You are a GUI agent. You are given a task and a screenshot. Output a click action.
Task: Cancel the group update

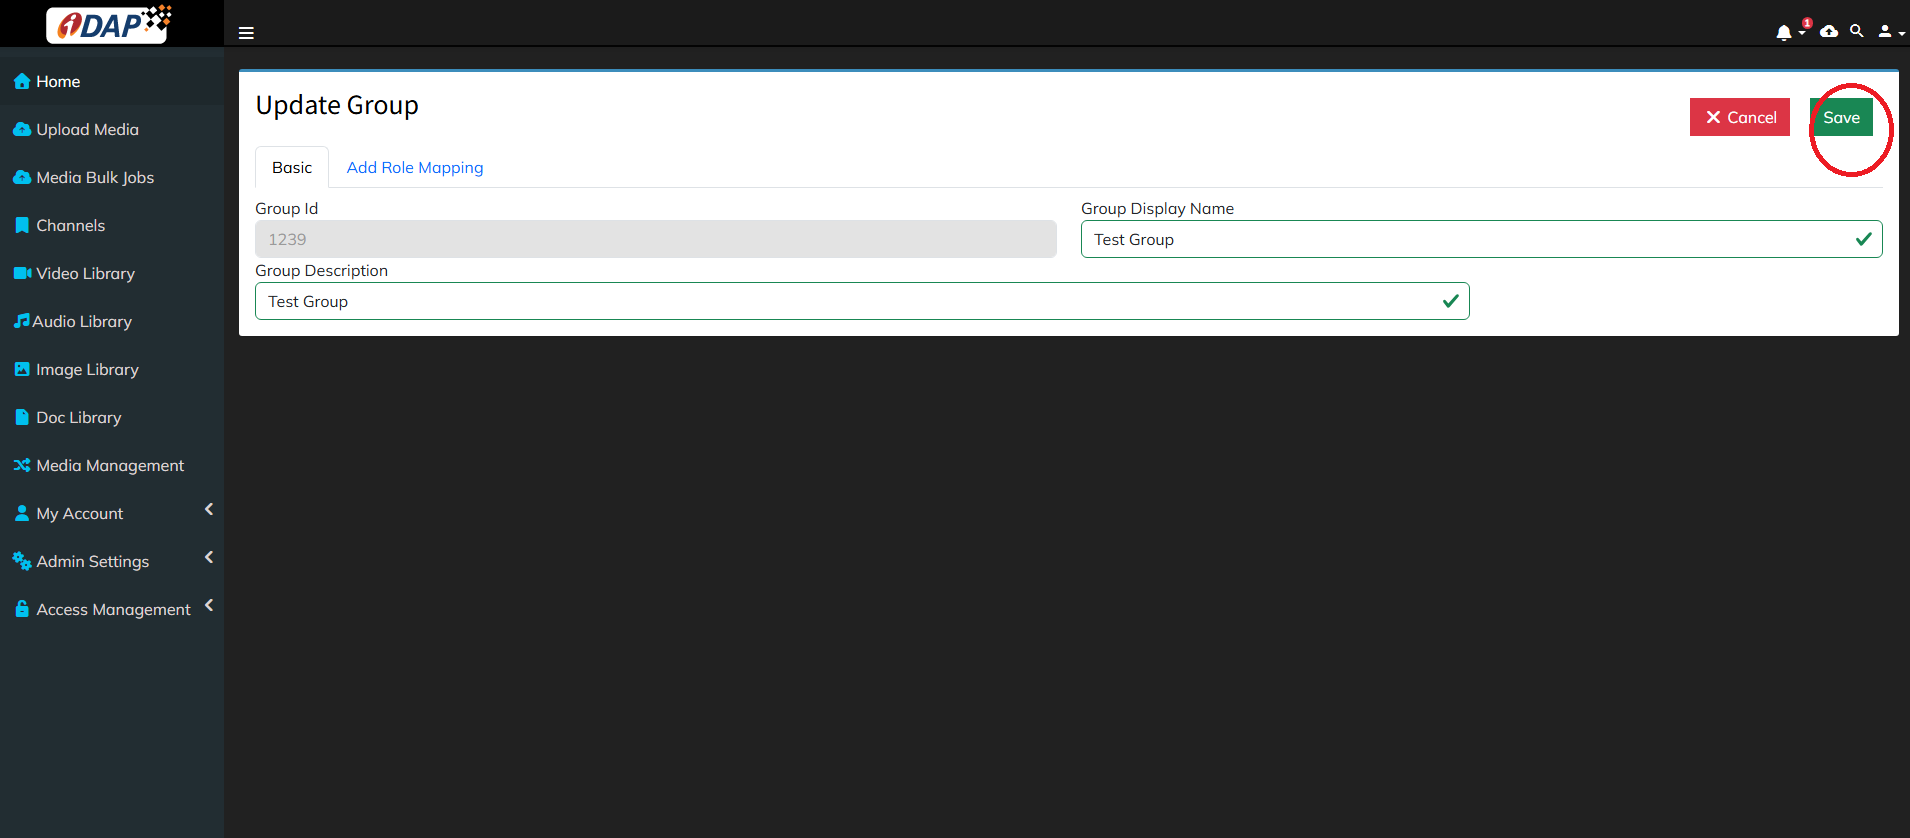pos(1739,117)
